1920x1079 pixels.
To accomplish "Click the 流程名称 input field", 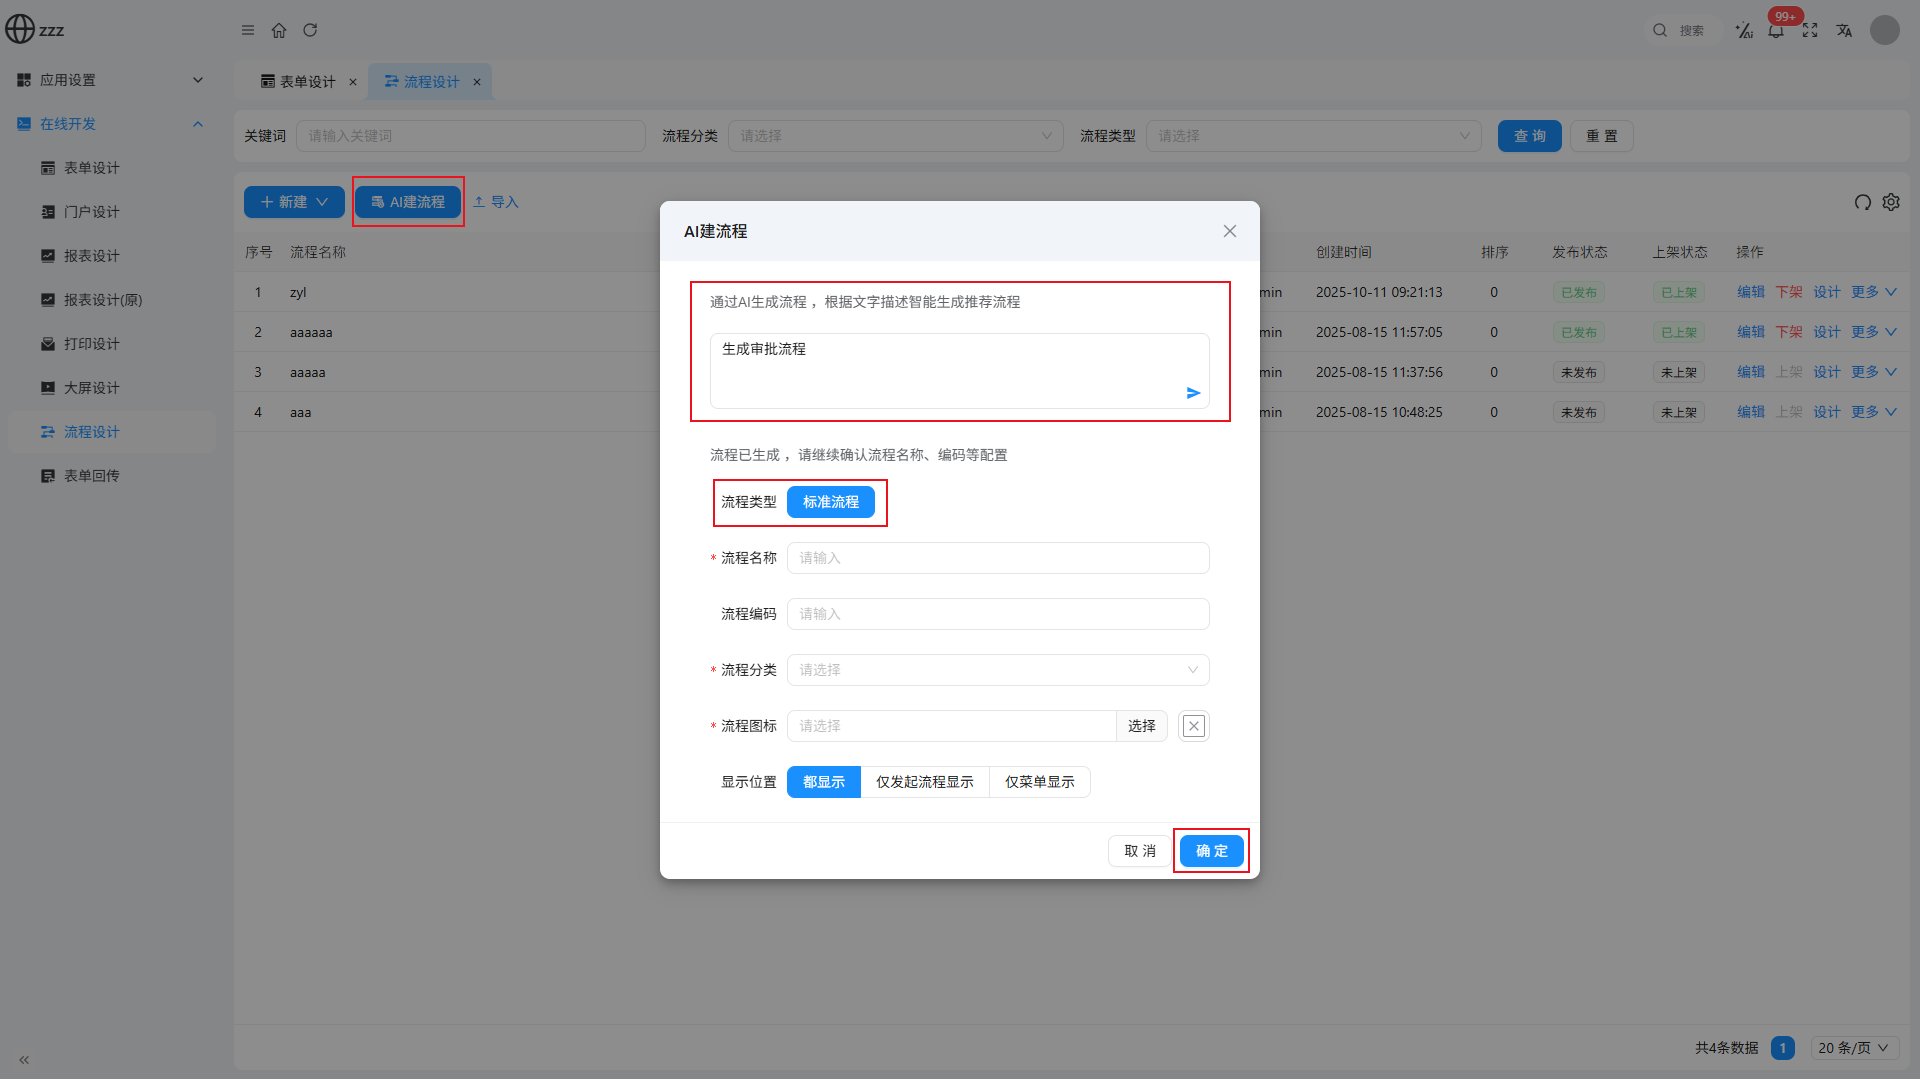I will [997, 558].
